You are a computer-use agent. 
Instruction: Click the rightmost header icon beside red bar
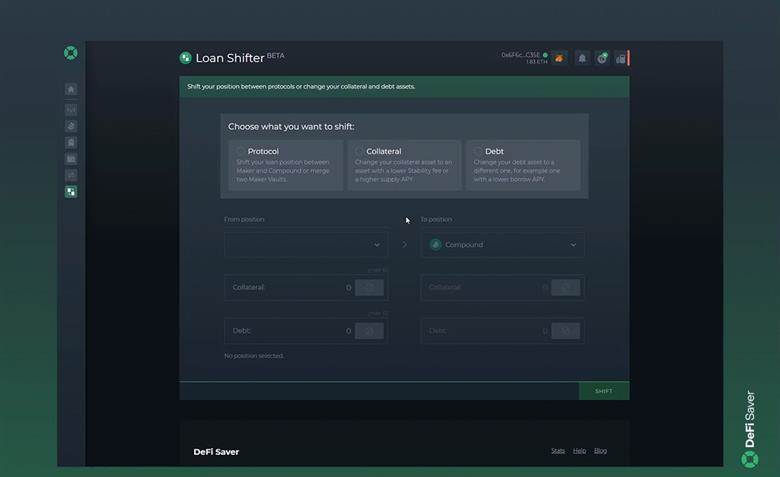click(x=620, y=59)
